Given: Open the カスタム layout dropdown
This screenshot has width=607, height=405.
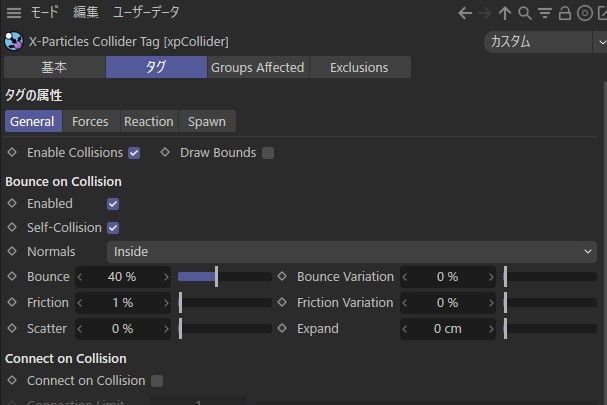Looking at the screenshot, I should [x=545, y=41].
